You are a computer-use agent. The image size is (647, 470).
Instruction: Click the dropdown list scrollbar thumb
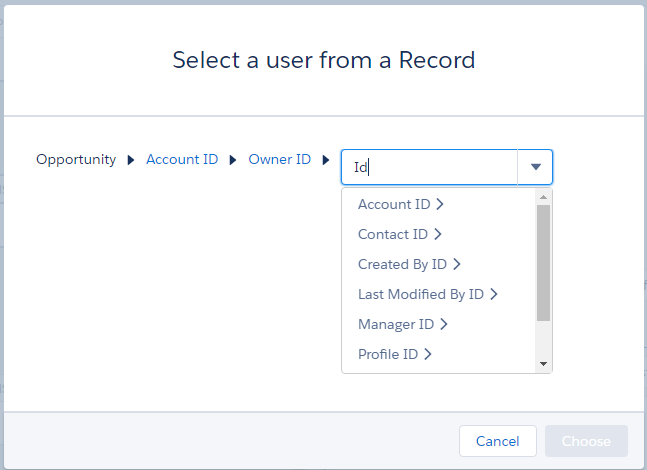[x=543, y=262]
